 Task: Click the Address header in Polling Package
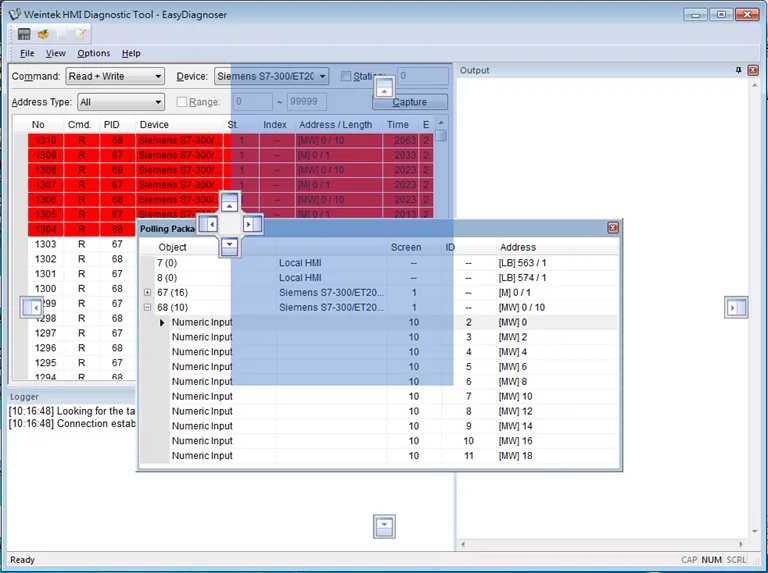coord(518,247)
